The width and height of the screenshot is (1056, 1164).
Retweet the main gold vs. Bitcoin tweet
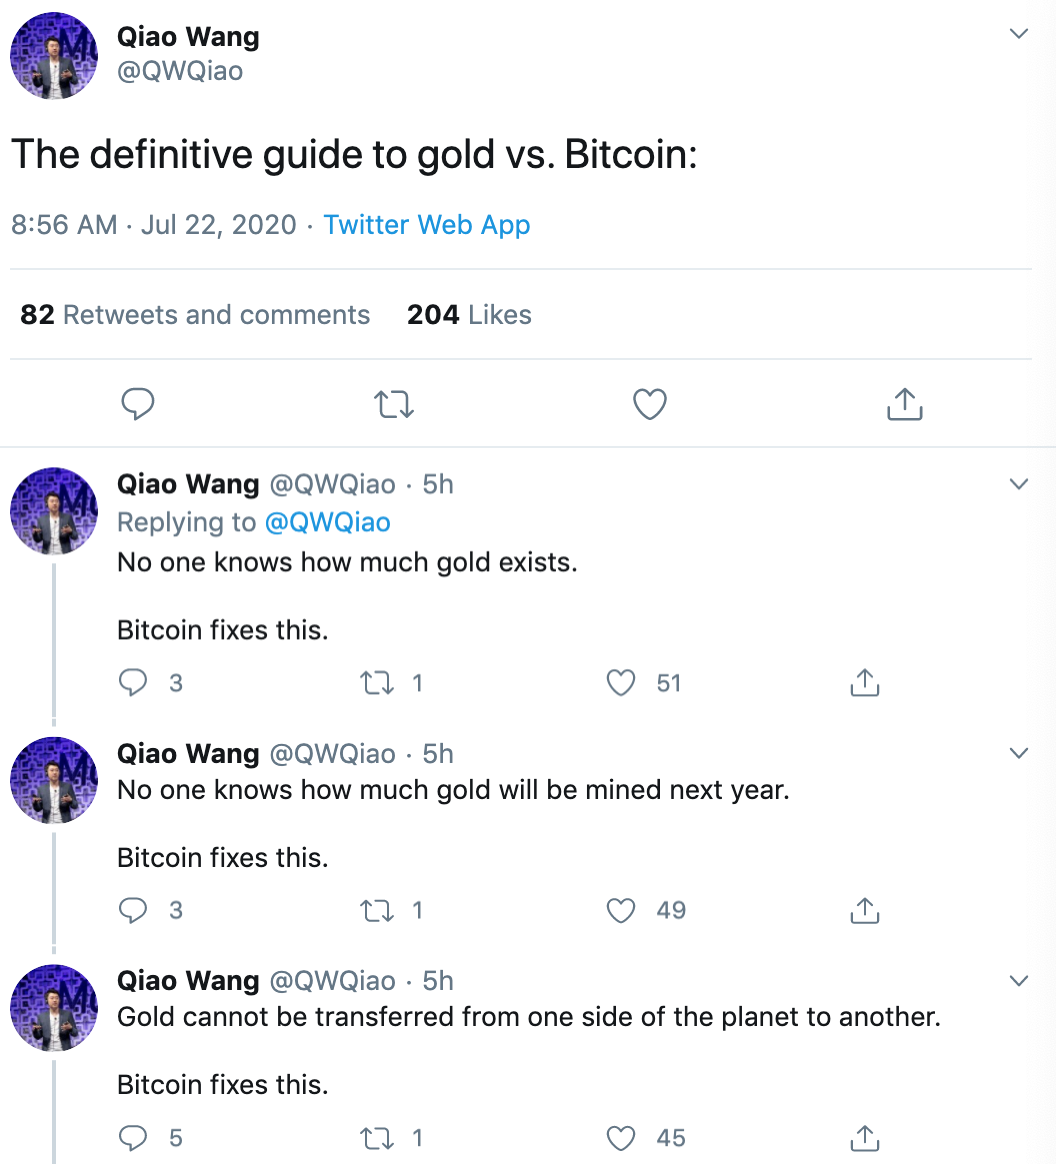(x=393, y=404)
